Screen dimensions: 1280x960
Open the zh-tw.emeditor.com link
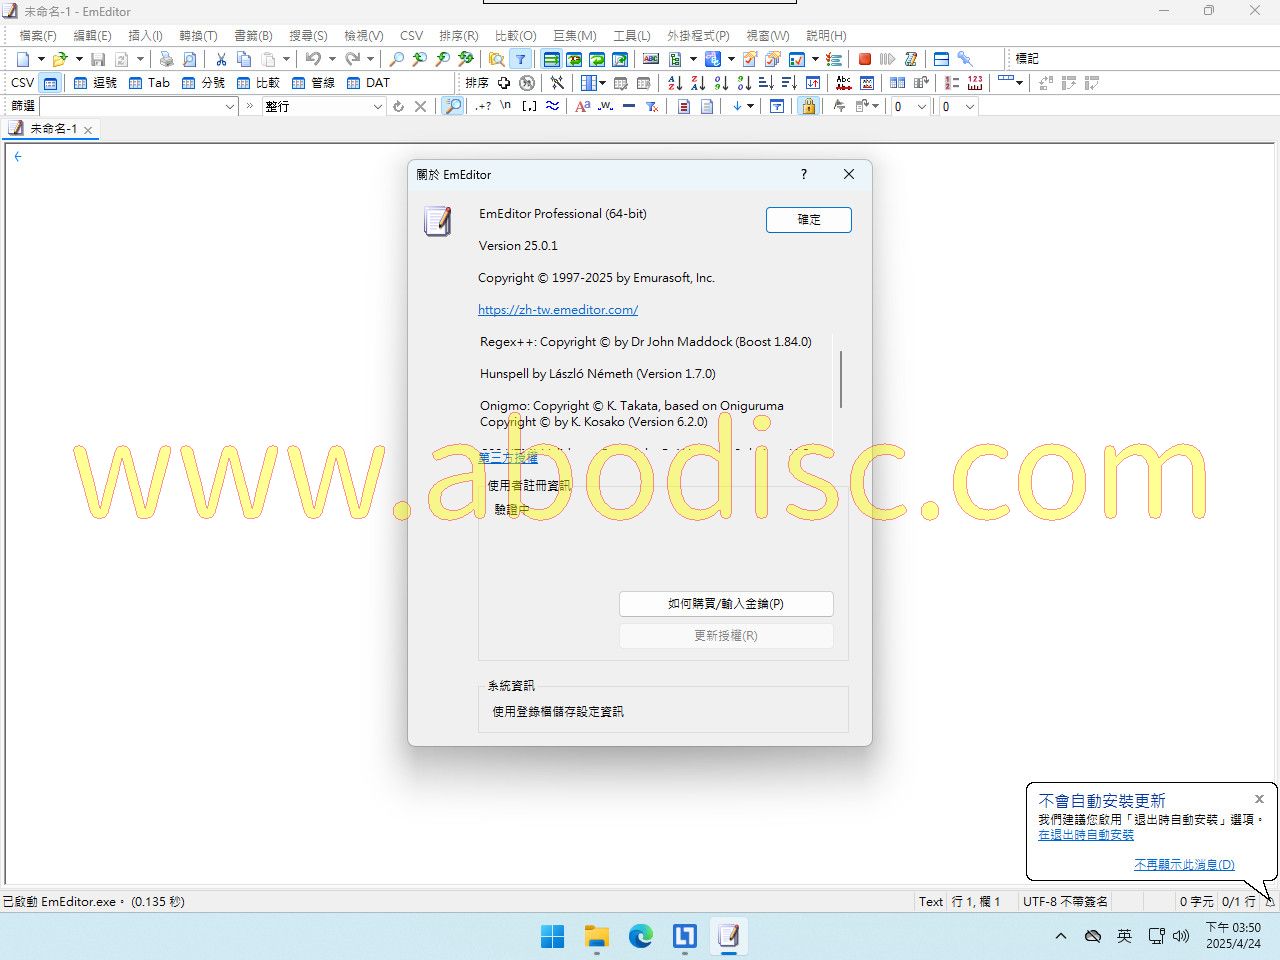tap(558, 310)
